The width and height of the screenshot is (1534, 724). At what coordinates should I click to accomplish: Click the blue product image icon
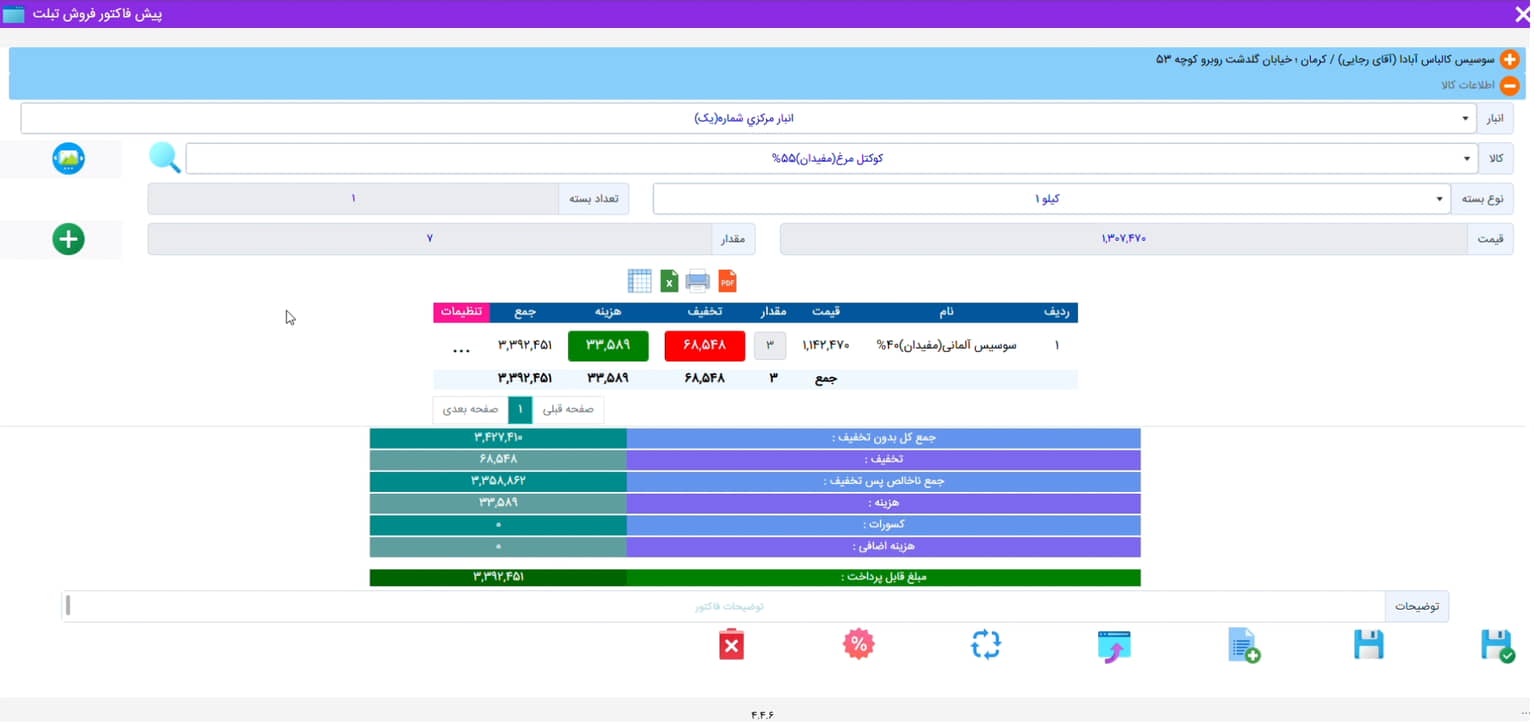(68, 158)
